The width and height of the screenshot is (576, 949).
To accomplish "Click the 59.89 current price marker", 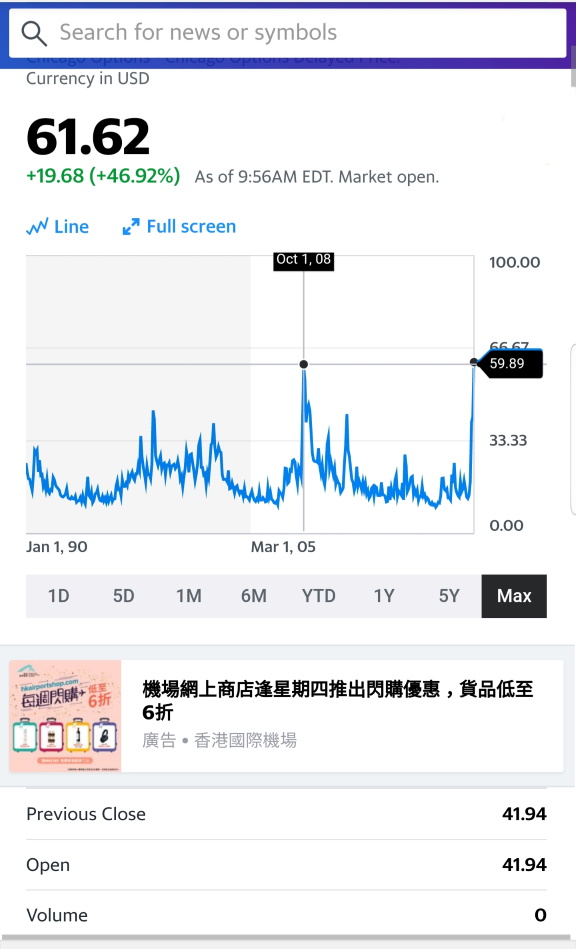I will coord(509,363).
